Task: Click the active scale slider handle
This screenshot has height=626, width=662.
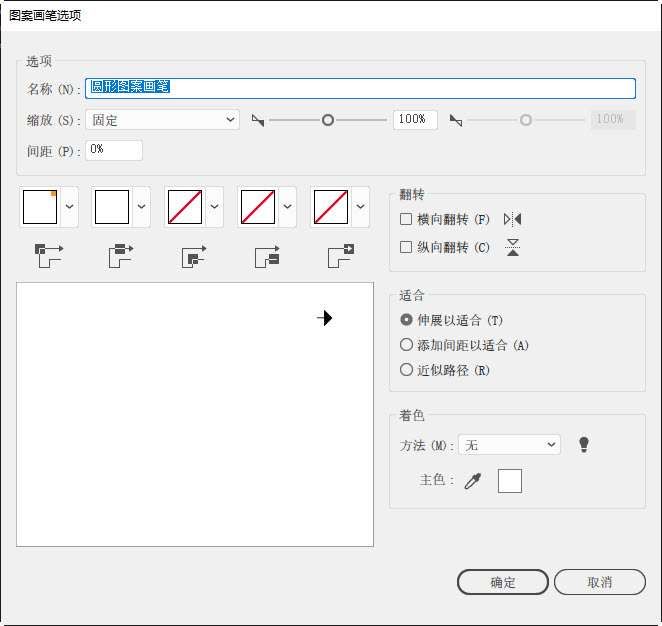Action: pyautogui.click(x=328, y=120)
